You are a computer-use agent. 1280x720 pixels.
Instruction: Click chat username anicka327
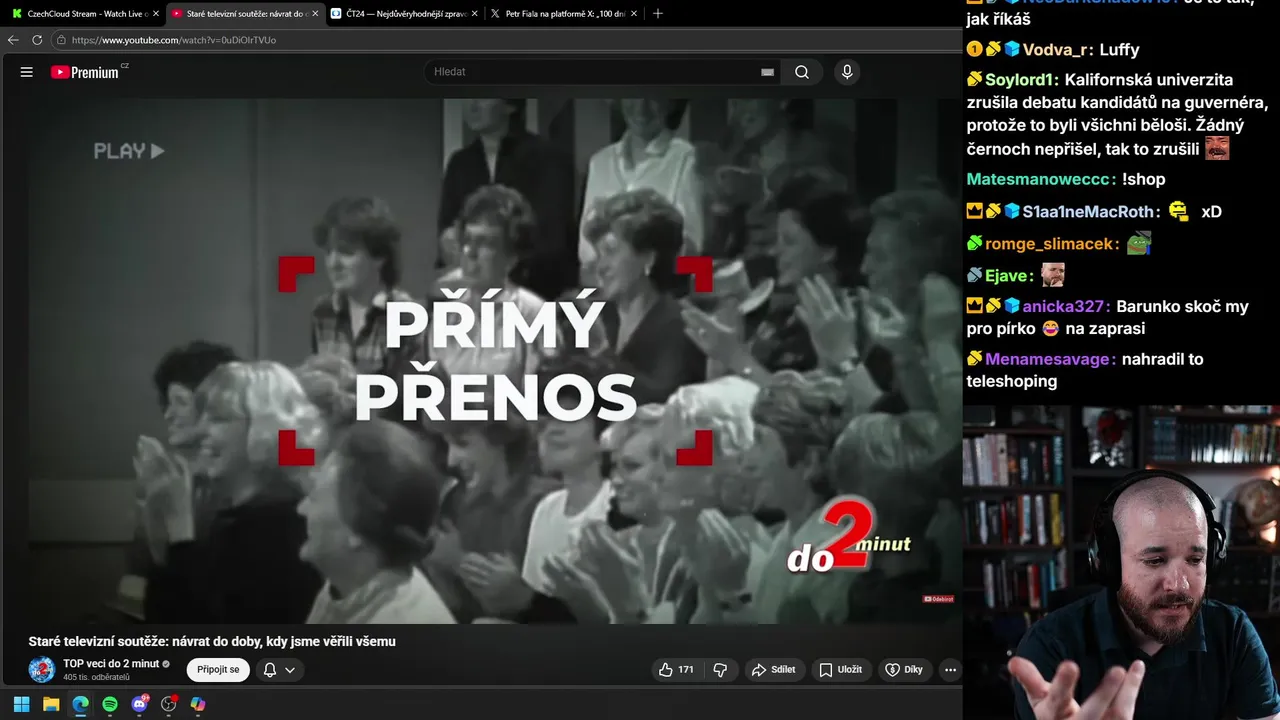pos(1064,307)
